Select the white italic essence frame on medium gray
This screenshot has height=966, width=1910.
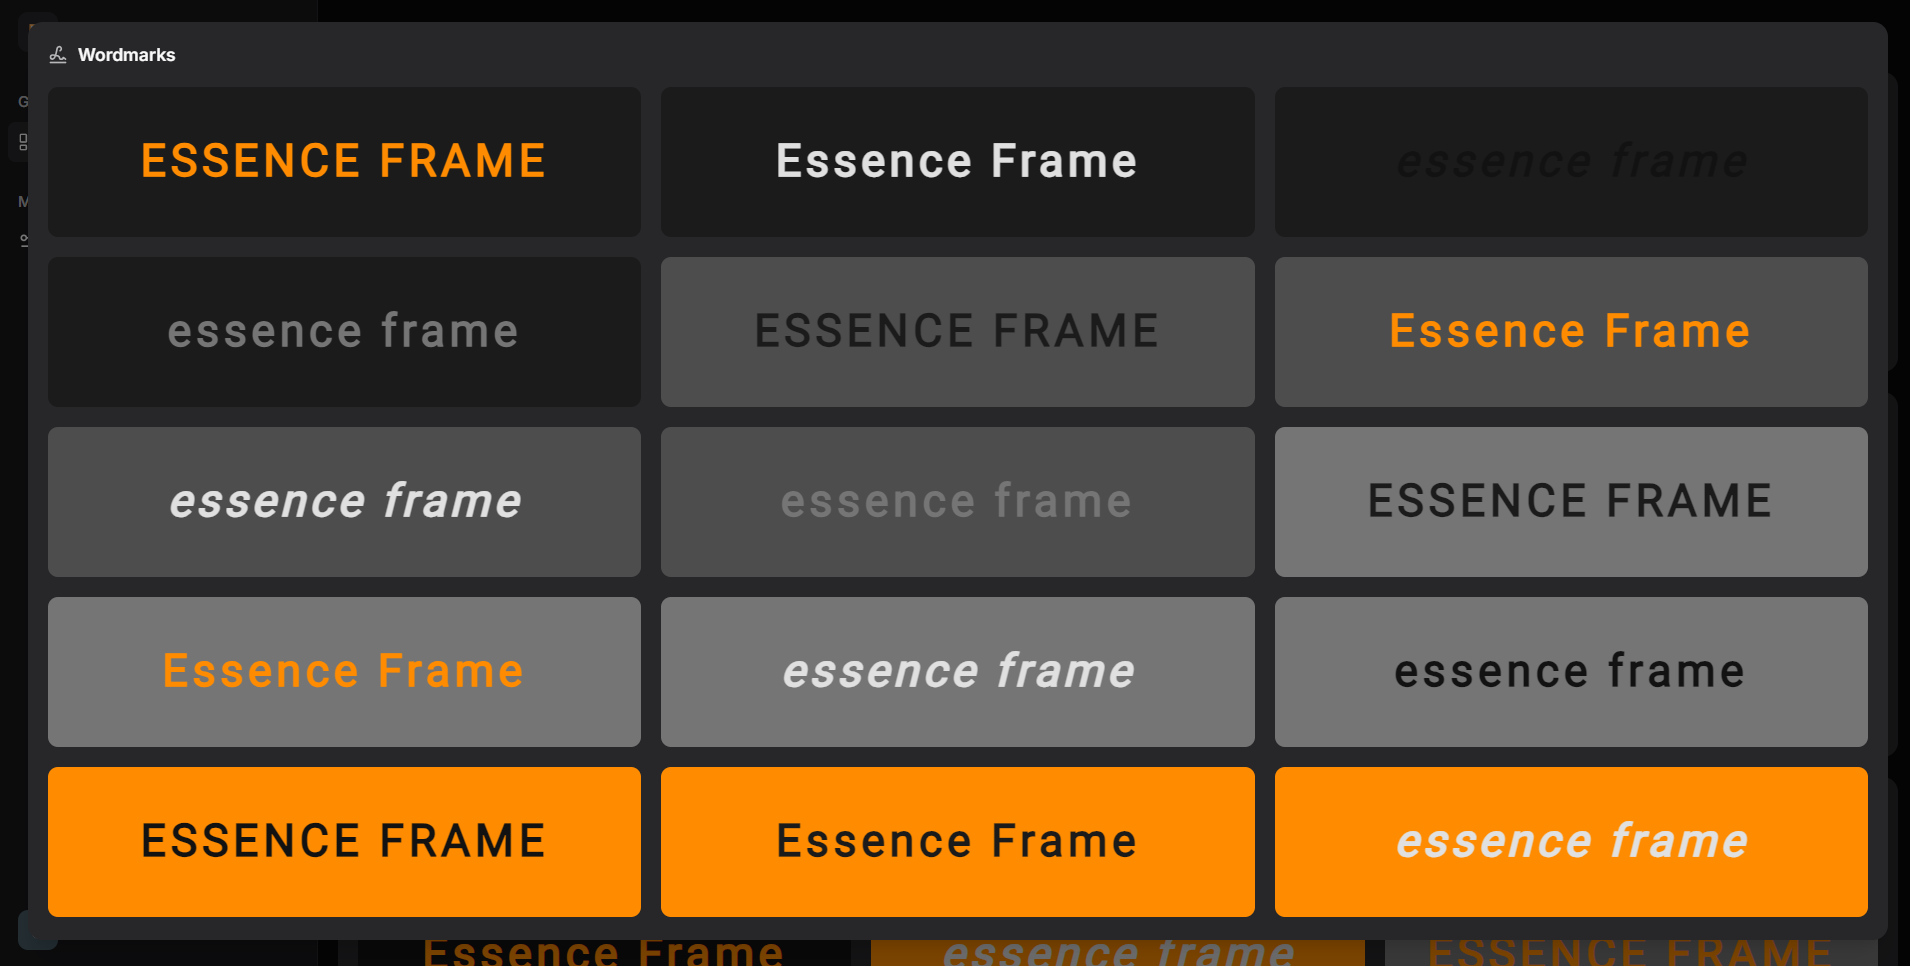click(x=956, y=671)
